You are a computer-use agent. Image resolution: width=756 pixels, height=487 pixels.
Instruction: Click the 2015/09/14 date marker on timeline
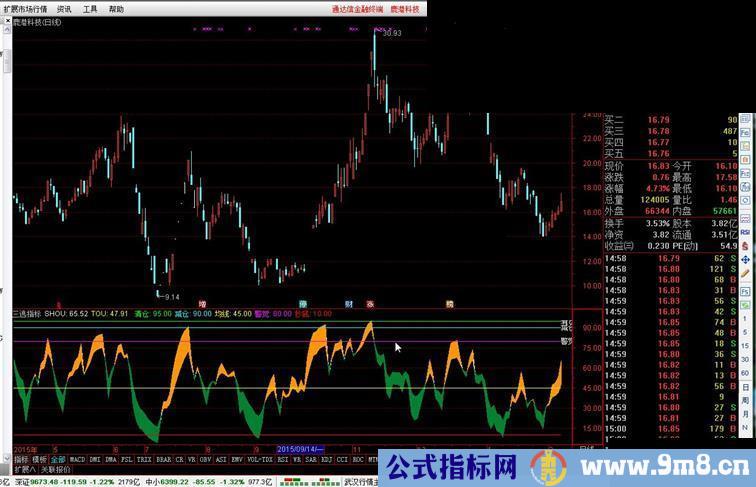299,449
